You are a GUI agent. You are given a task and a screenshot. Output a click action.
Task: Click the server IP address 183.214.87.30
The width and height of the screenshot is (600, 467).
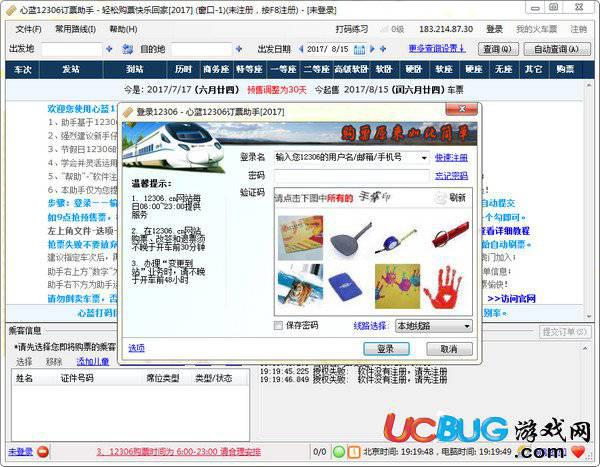coord(446,29)
